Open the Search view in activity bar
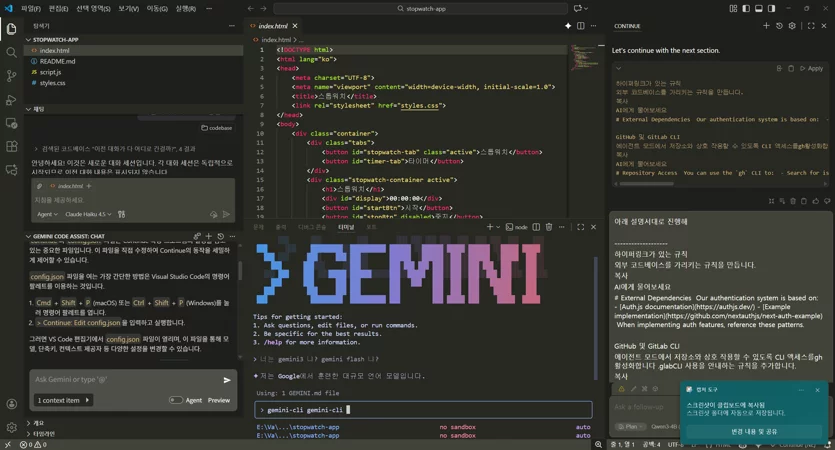 [x=11, y=52]
